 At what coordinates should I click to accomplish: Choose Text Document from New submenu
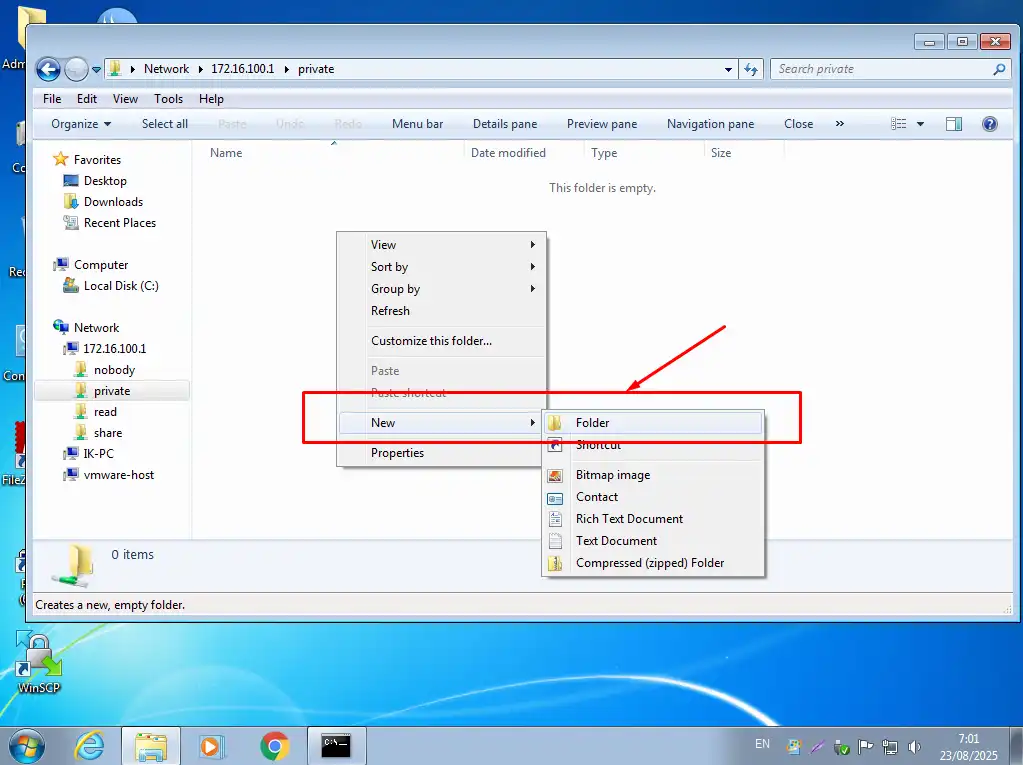pos(616,541)
